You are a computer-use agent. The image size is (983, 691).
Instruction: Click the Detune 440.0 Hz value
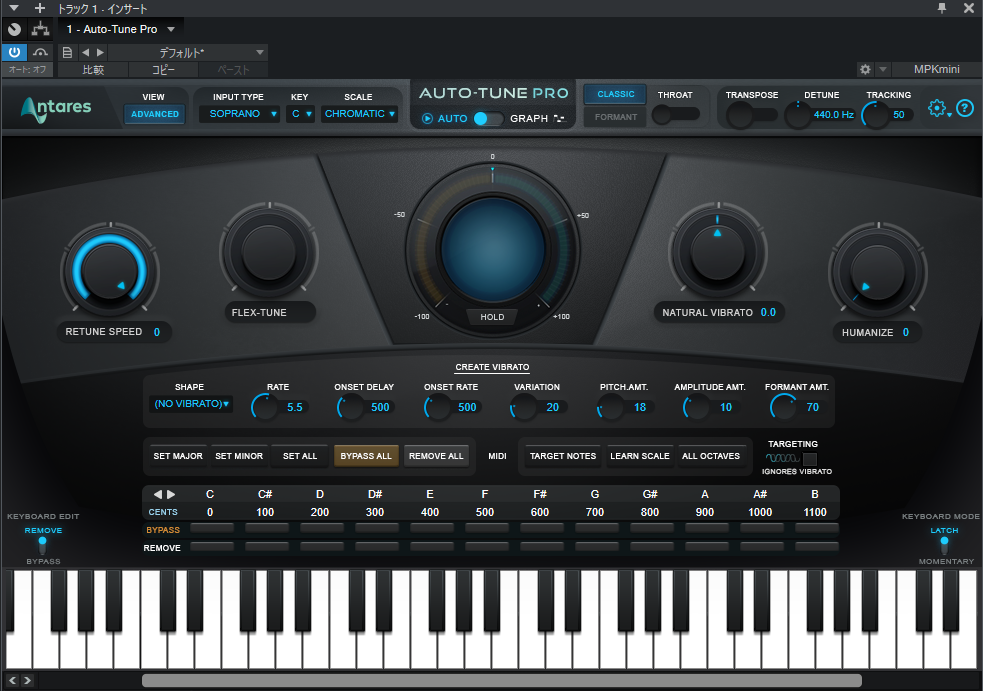pyautogui.click(x=833, y=115)
